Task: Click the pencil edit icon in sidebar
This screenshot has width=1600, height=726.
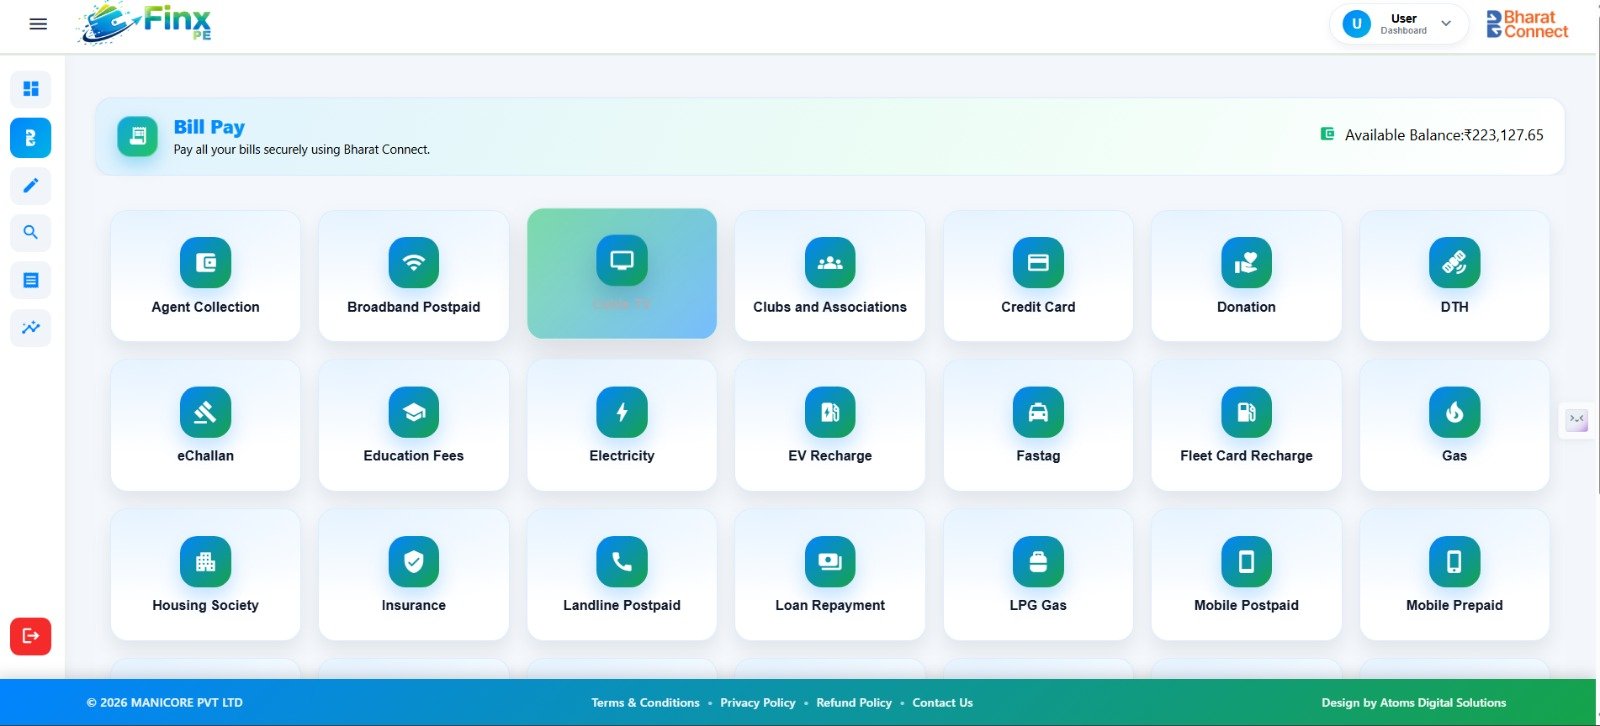Action: click(31, 185)
